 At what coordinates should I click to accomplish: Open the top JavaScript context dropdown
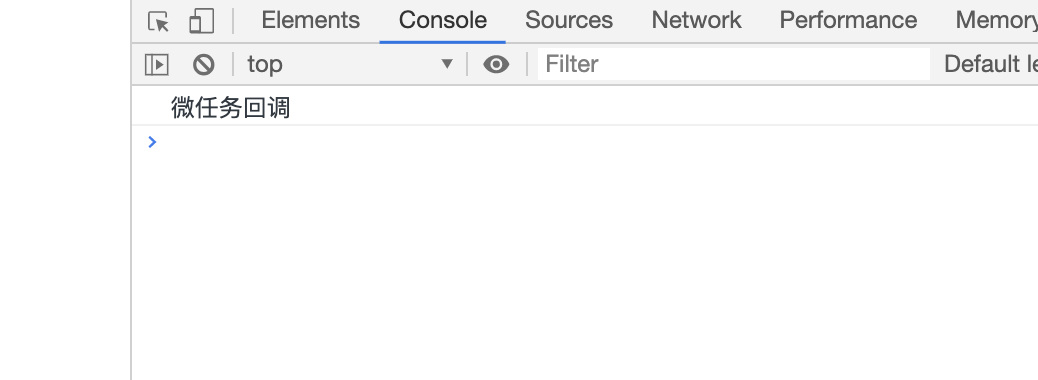(350, 64)
